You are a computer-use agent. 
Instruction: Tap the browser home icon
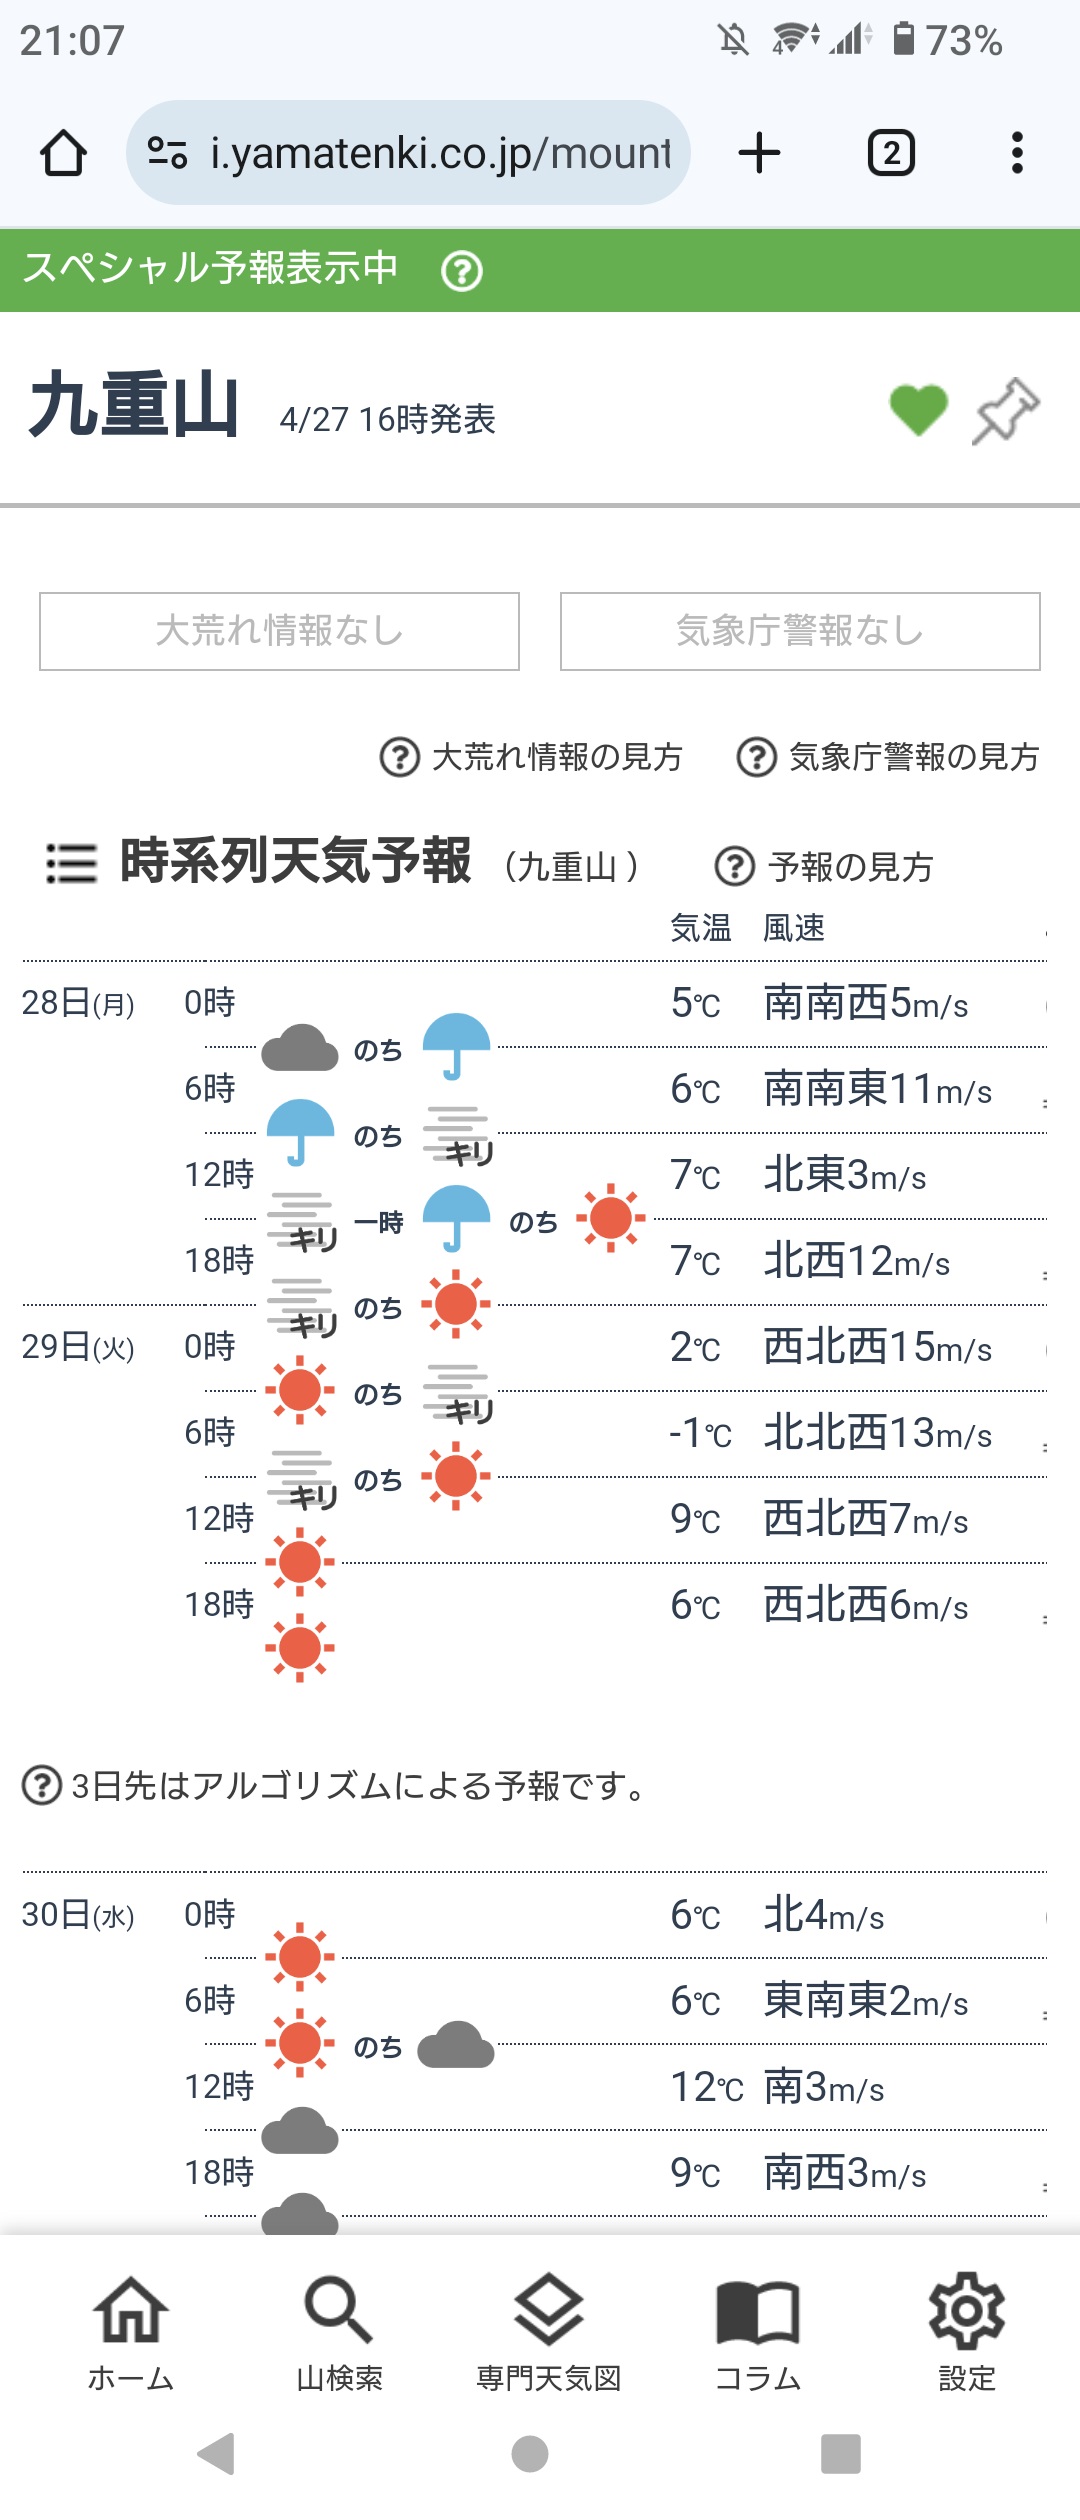pyautogui.click(x=63, y=154)
